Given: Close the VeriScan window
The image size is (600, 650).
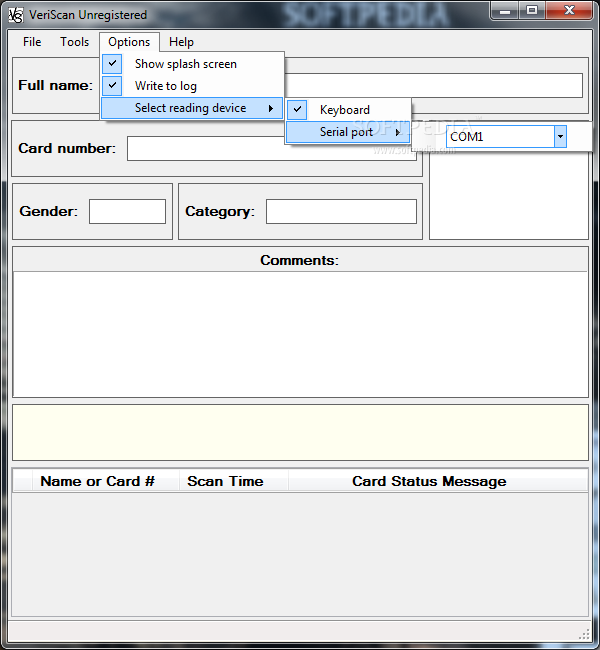Looking at the screenshot, I should pyautogui.click(x=569, y=11).
